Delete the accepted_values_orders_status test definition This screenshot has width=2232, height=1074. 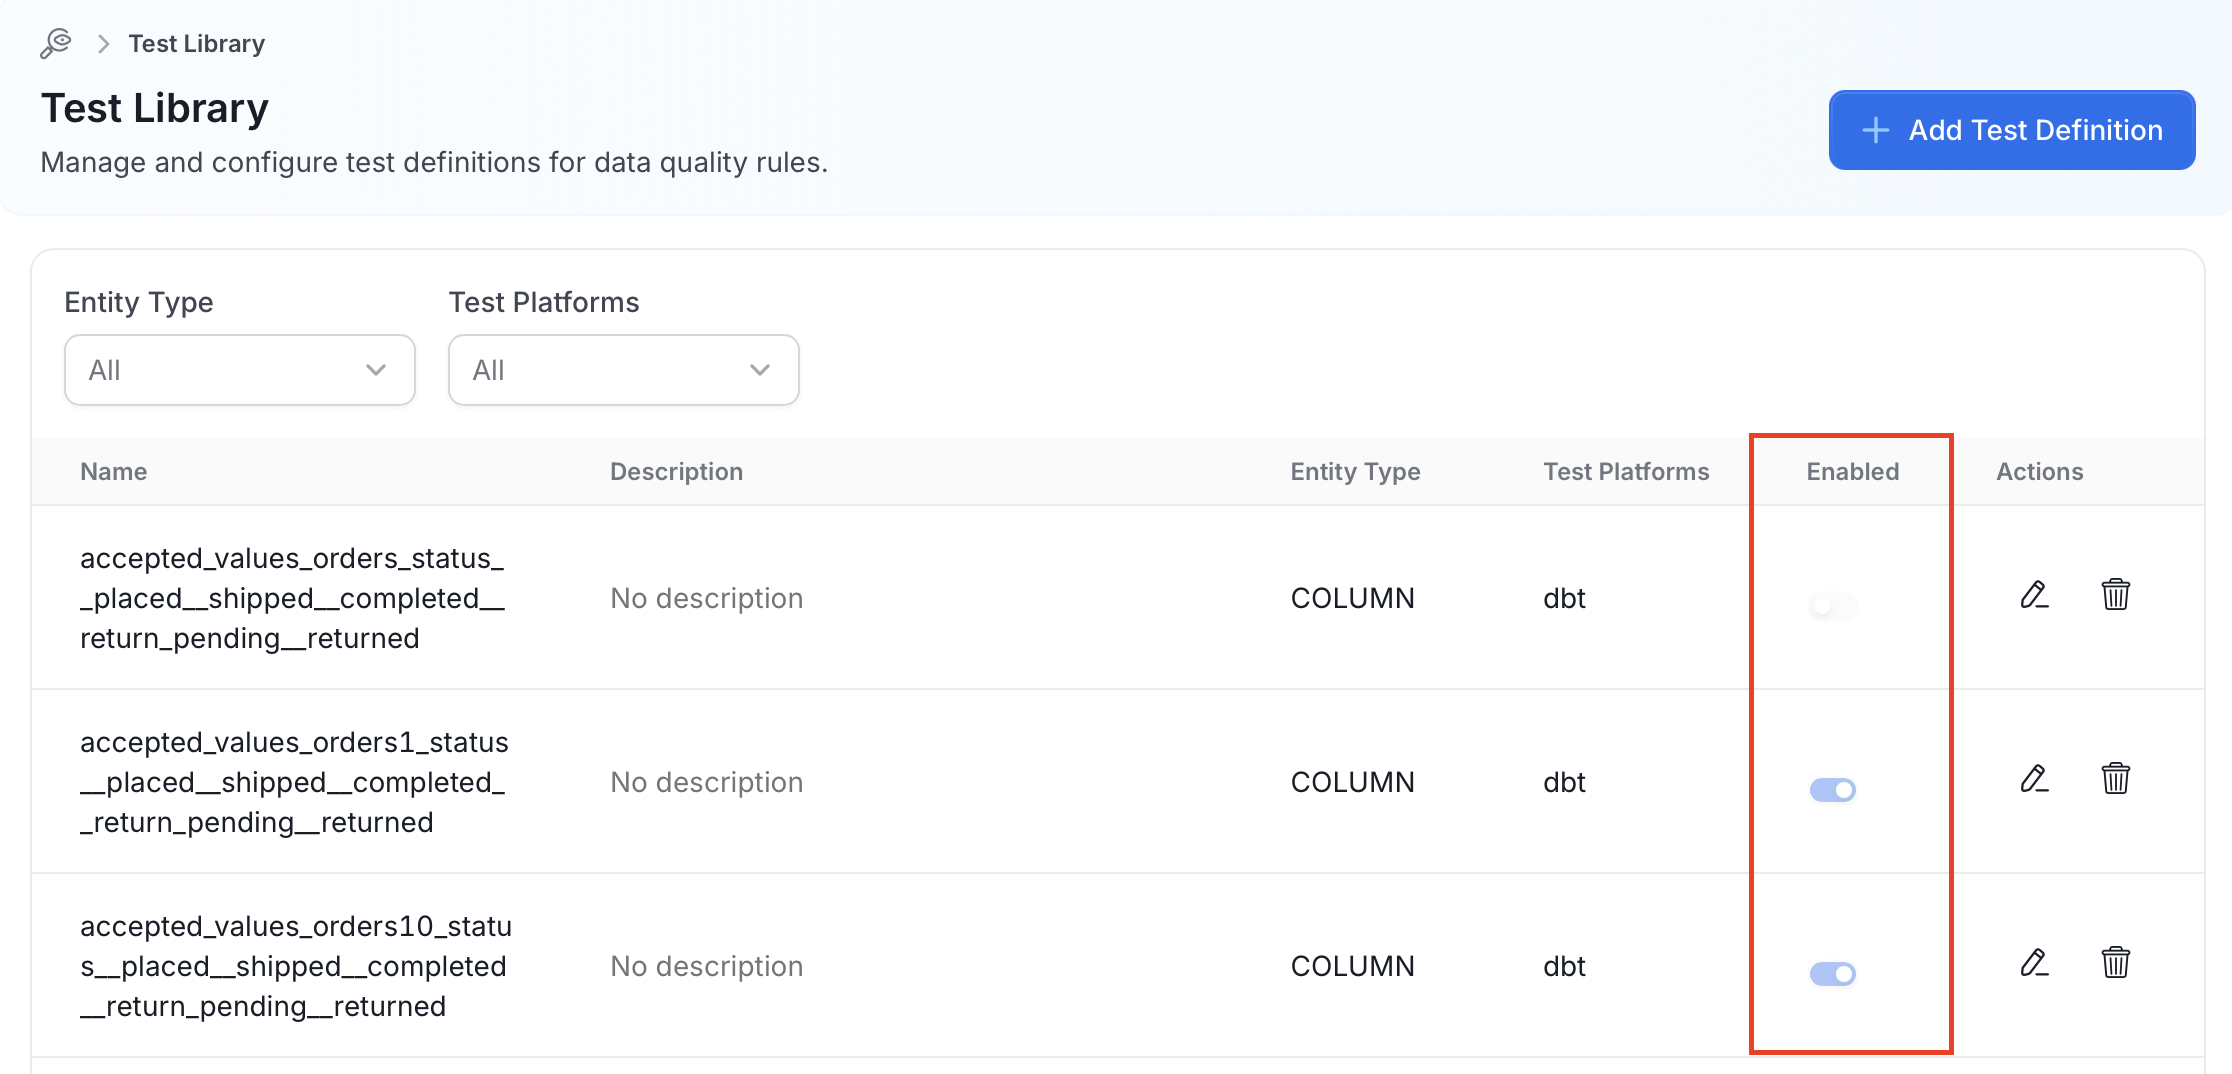point(2115,595)
